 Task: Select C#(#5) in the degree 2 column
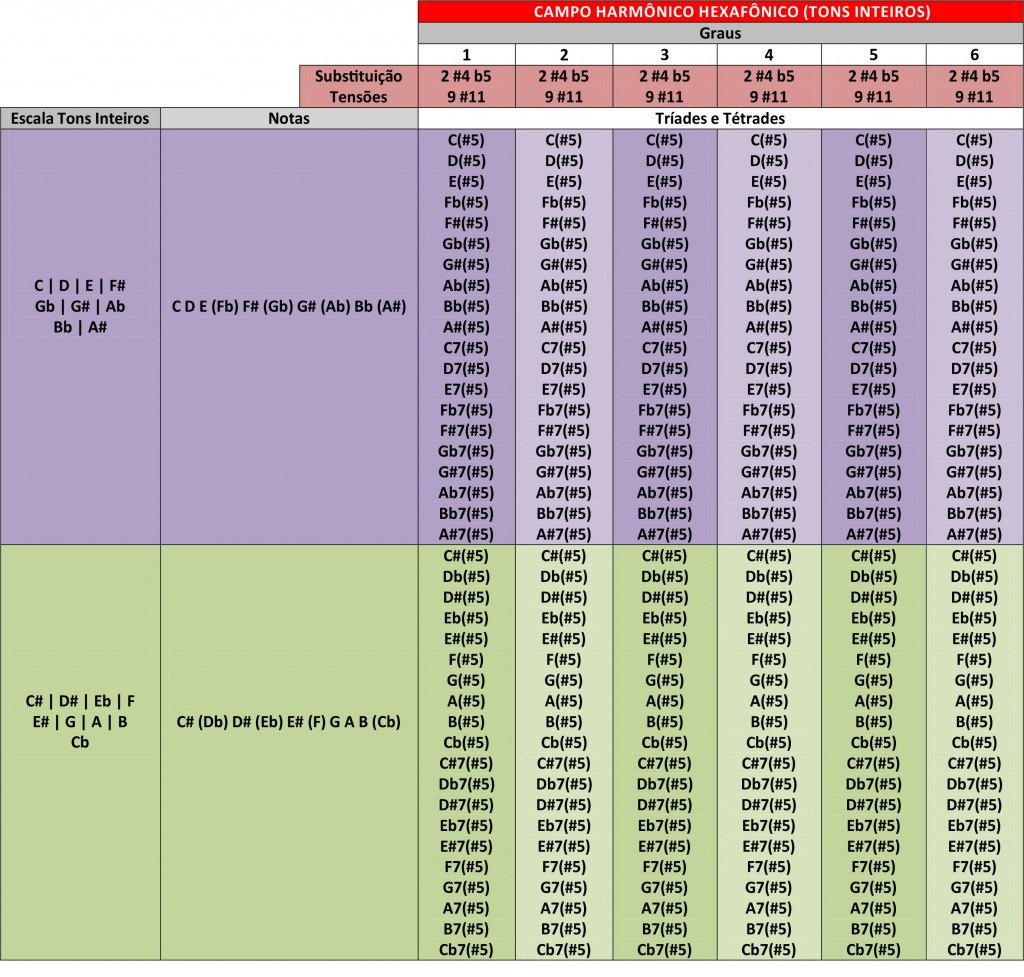564,556
